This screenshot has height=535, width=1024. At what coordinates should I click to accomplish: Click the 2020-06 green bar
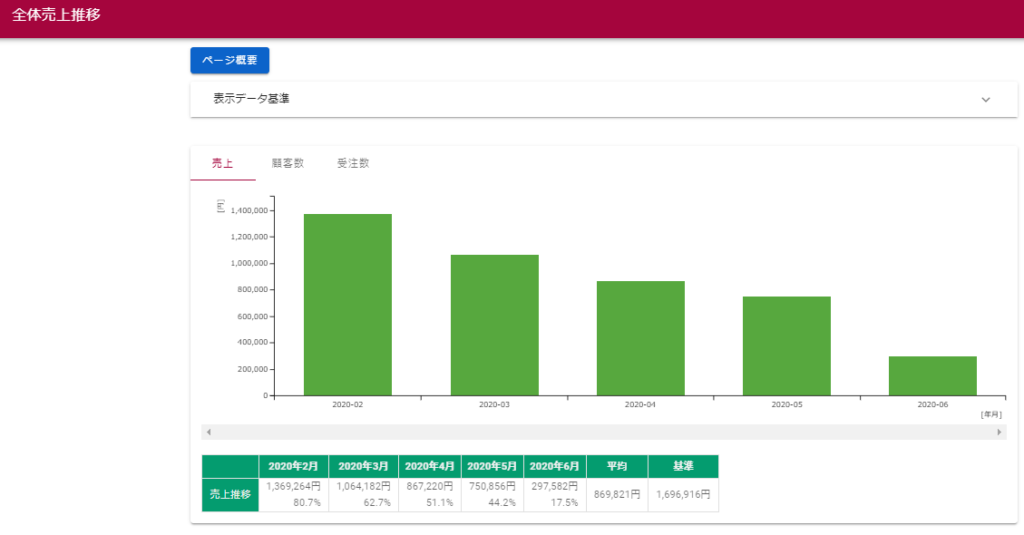(932, 376)
